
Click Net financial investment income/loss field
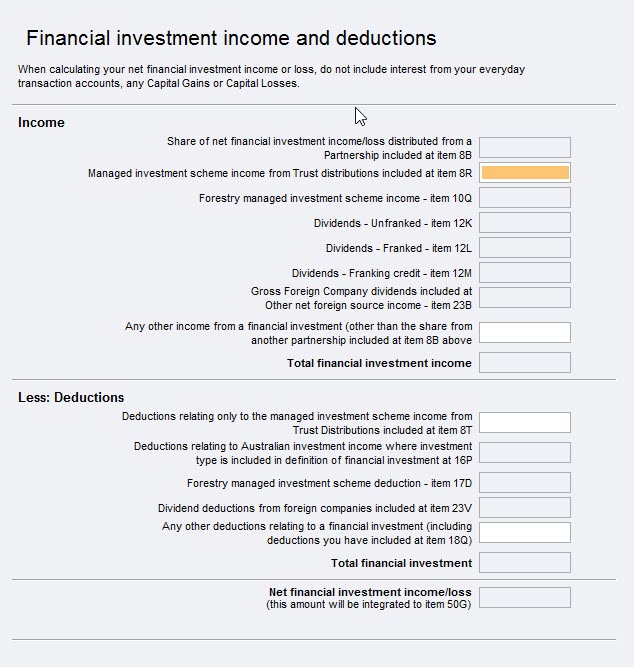(x=524, y=597)
